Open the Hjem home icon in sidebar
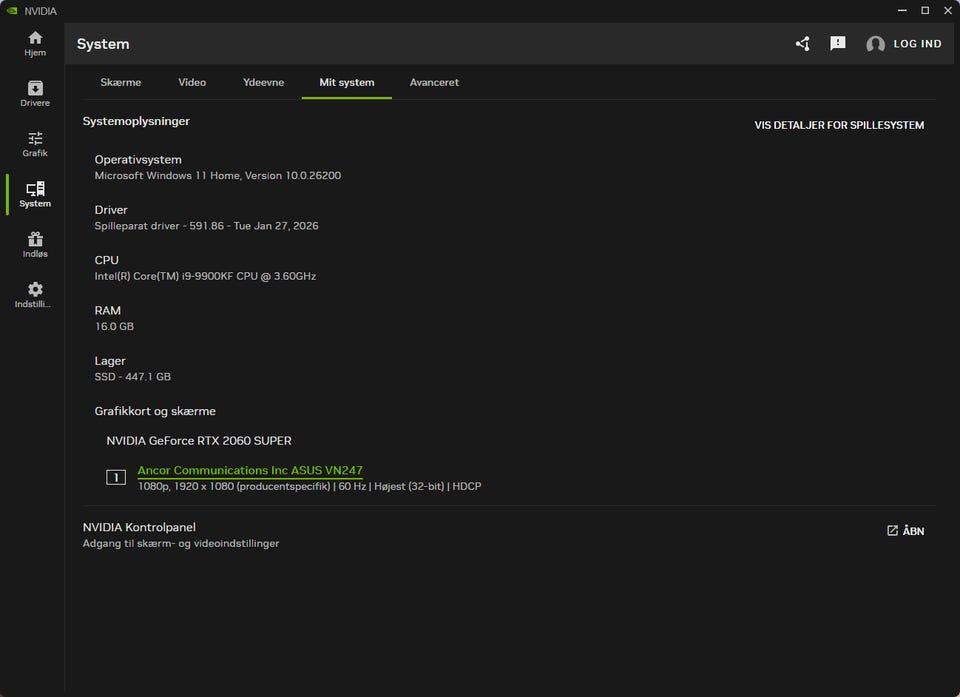 [35, 38]
